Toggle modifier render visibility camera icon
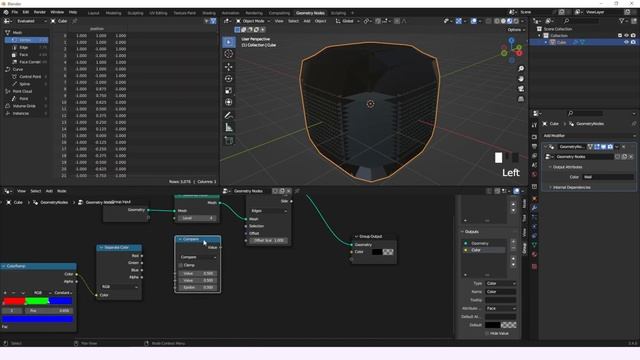 (610, 147)
